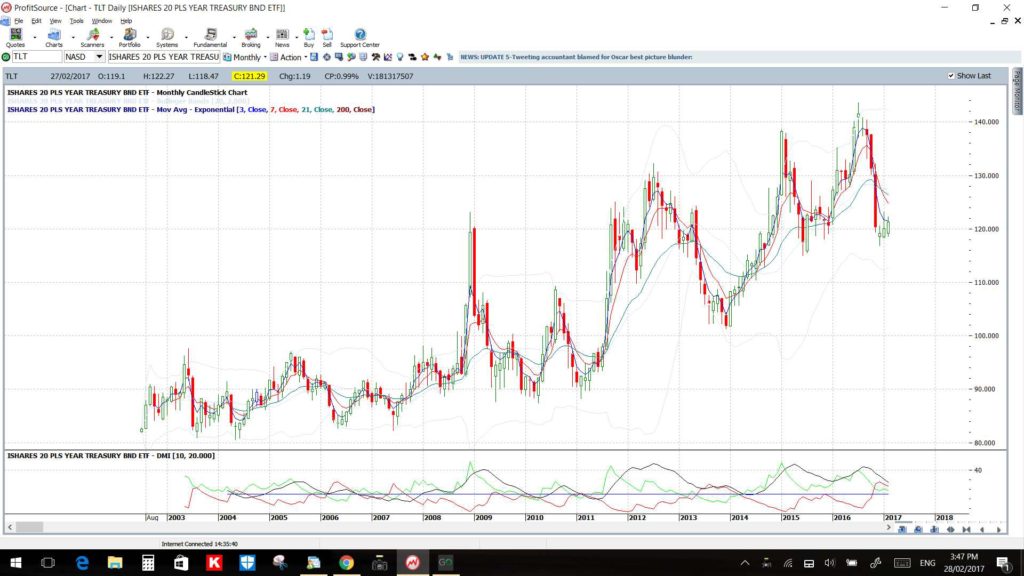The width and height of the screenshot is (1024, 576).
Task: Open the Broking tool
Action: [x=251, y=39]
